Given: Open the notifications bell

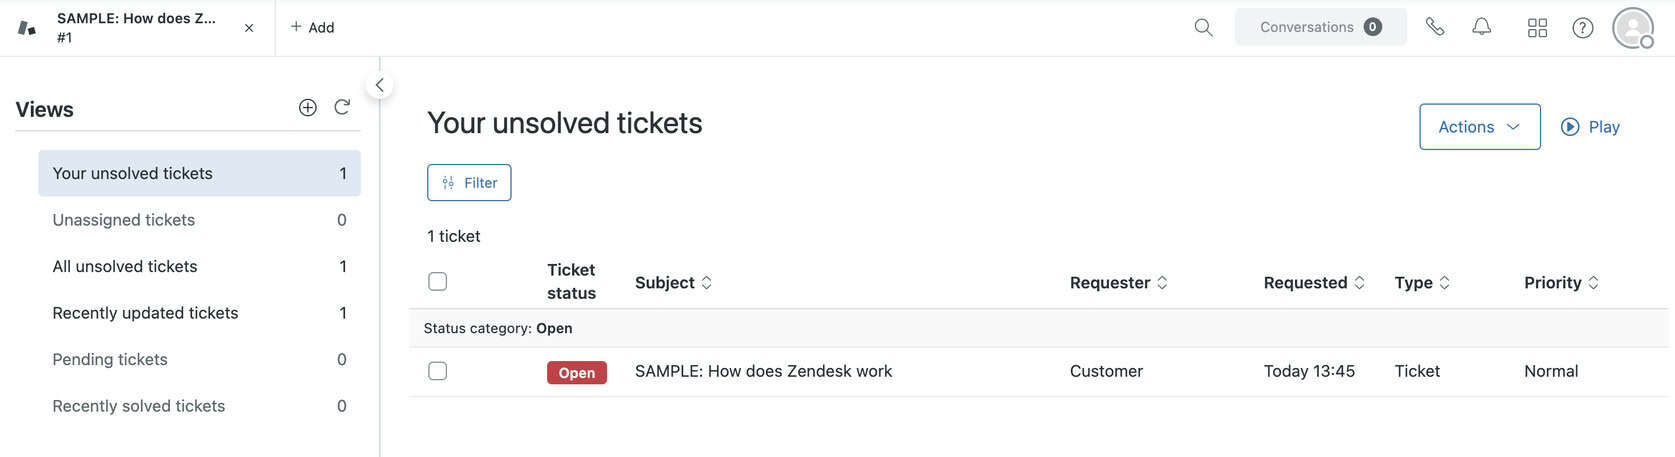Looking at the screenshot, I should click(1482, 27).
